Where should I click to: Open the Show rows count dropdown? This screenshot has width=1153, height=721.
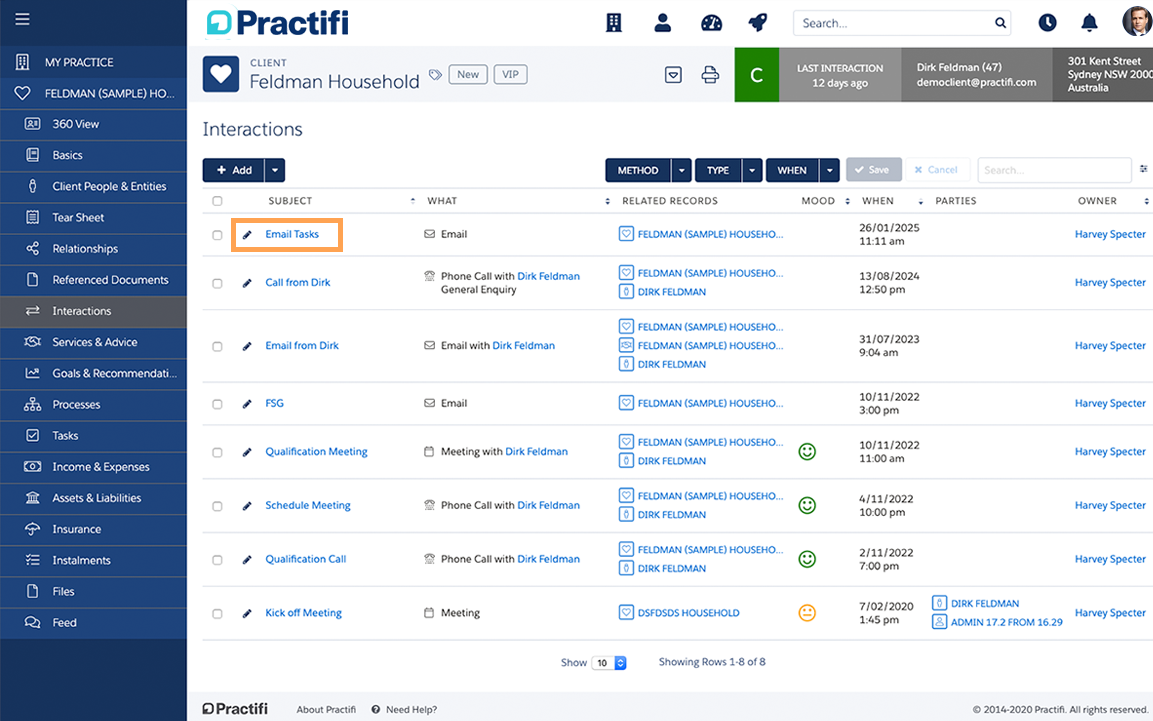[x=609, y=663]
